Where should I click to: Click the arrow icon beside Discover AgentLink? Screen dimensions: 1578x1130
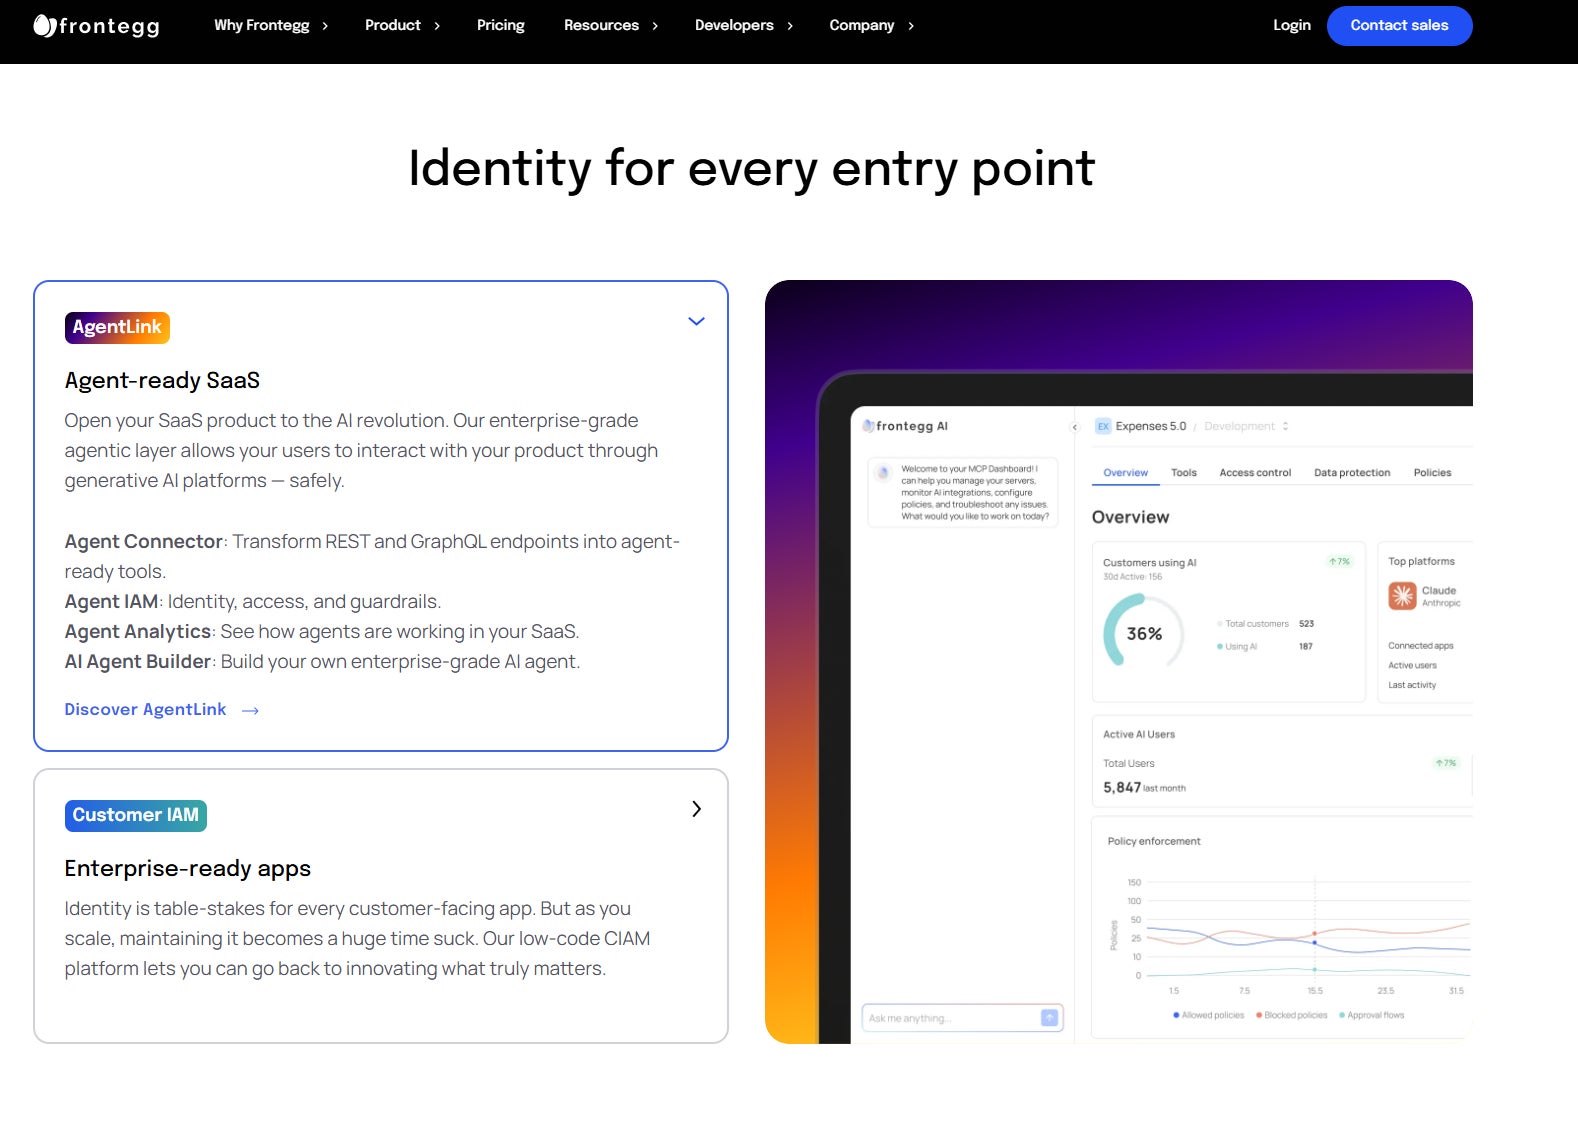pyautogui.click(x=250, y=710)
